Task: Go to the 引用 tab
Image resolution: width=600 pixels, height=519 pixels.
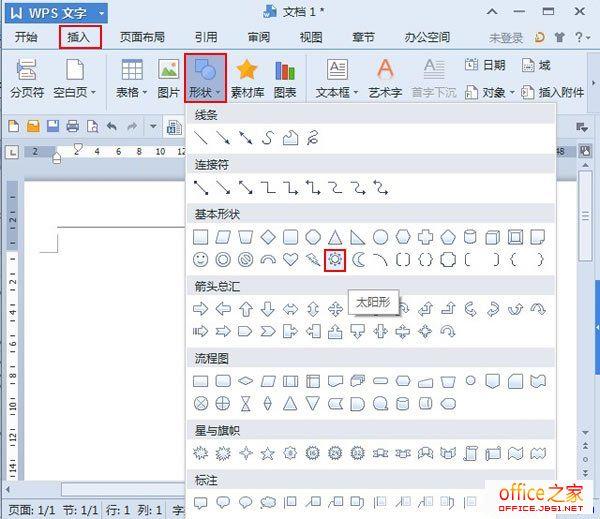Action: 206,37
